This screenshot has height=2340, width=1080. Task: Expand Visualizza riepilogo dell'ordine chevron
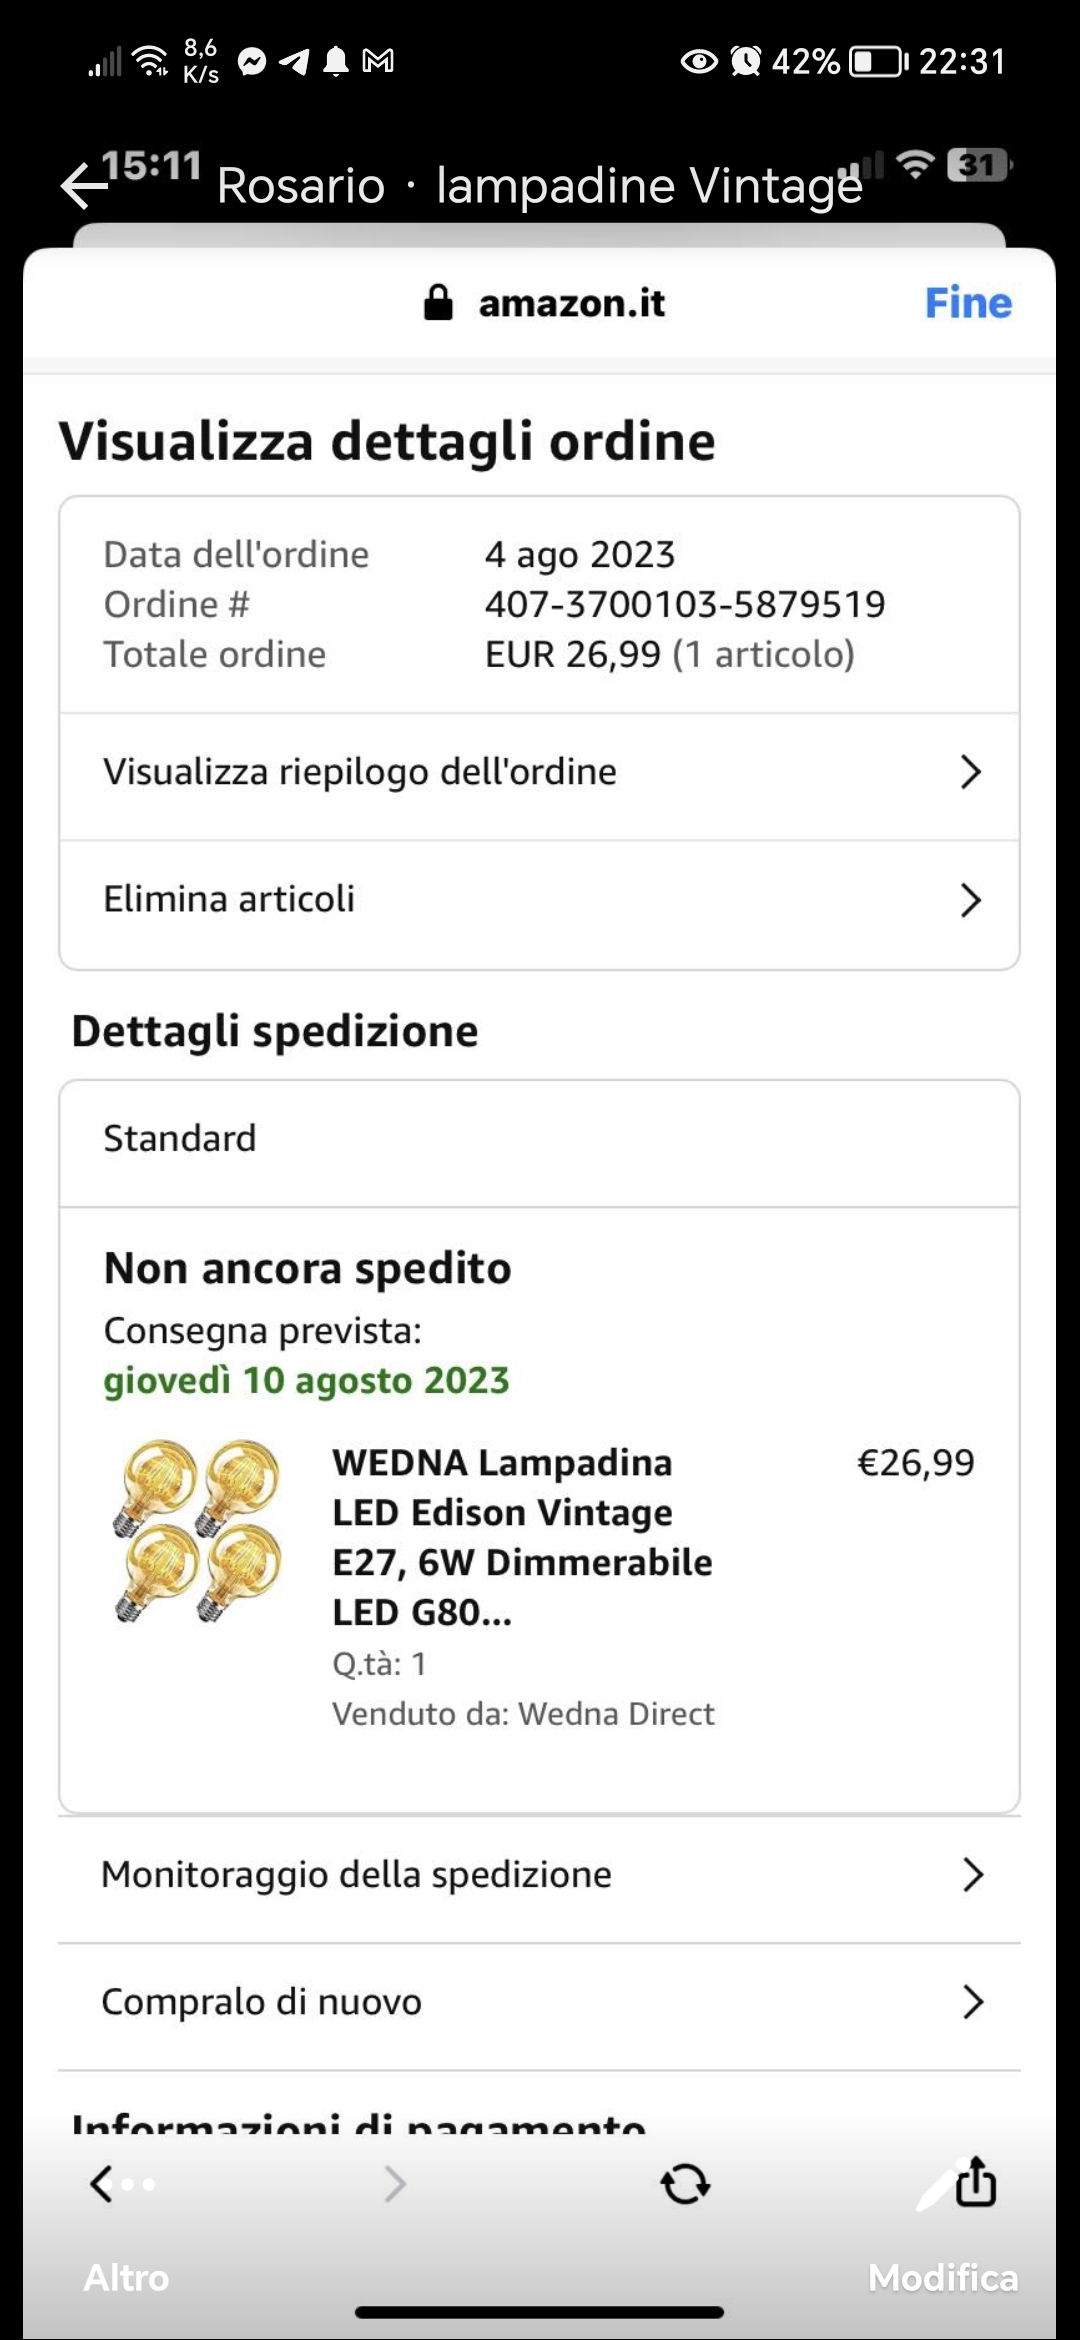970,772
